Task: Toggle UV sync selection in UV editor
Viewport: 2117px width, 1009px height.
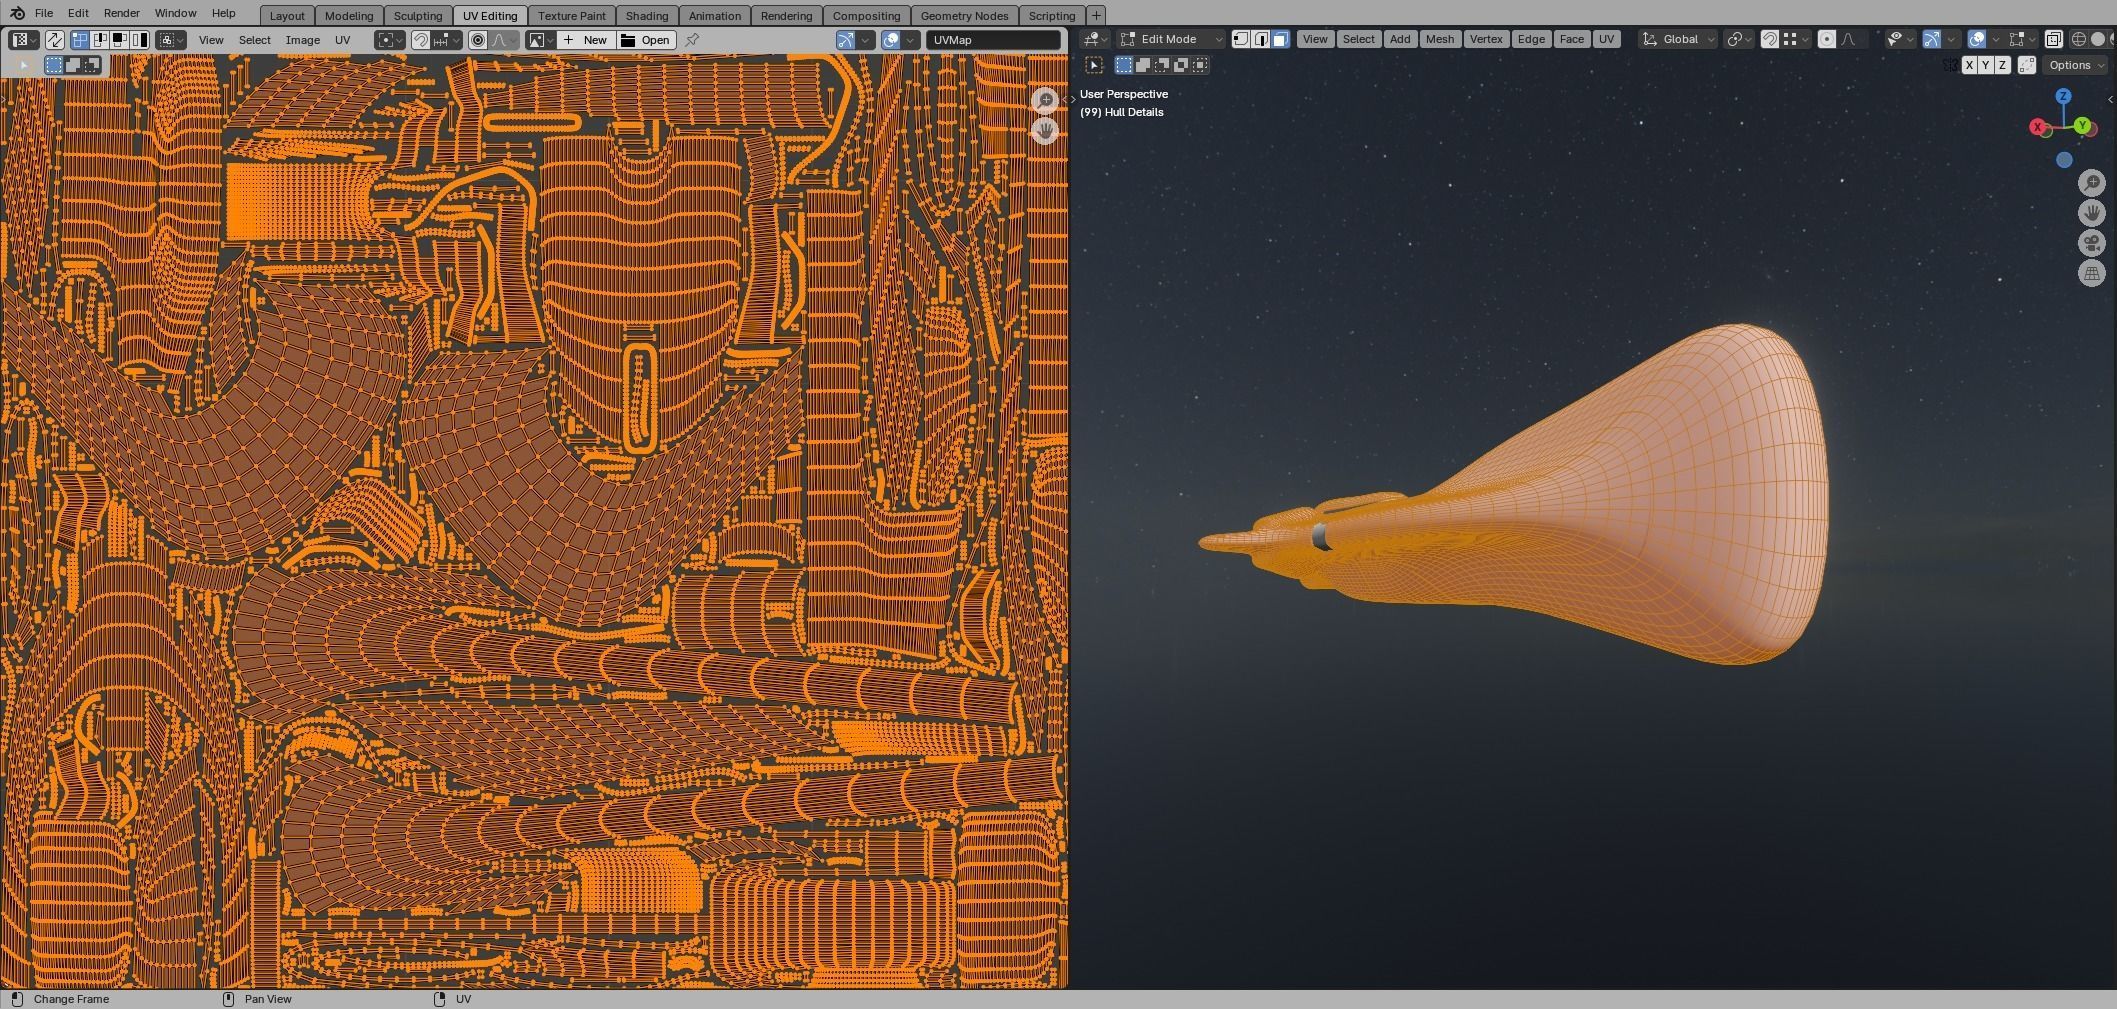Action: tap(55, 40)
